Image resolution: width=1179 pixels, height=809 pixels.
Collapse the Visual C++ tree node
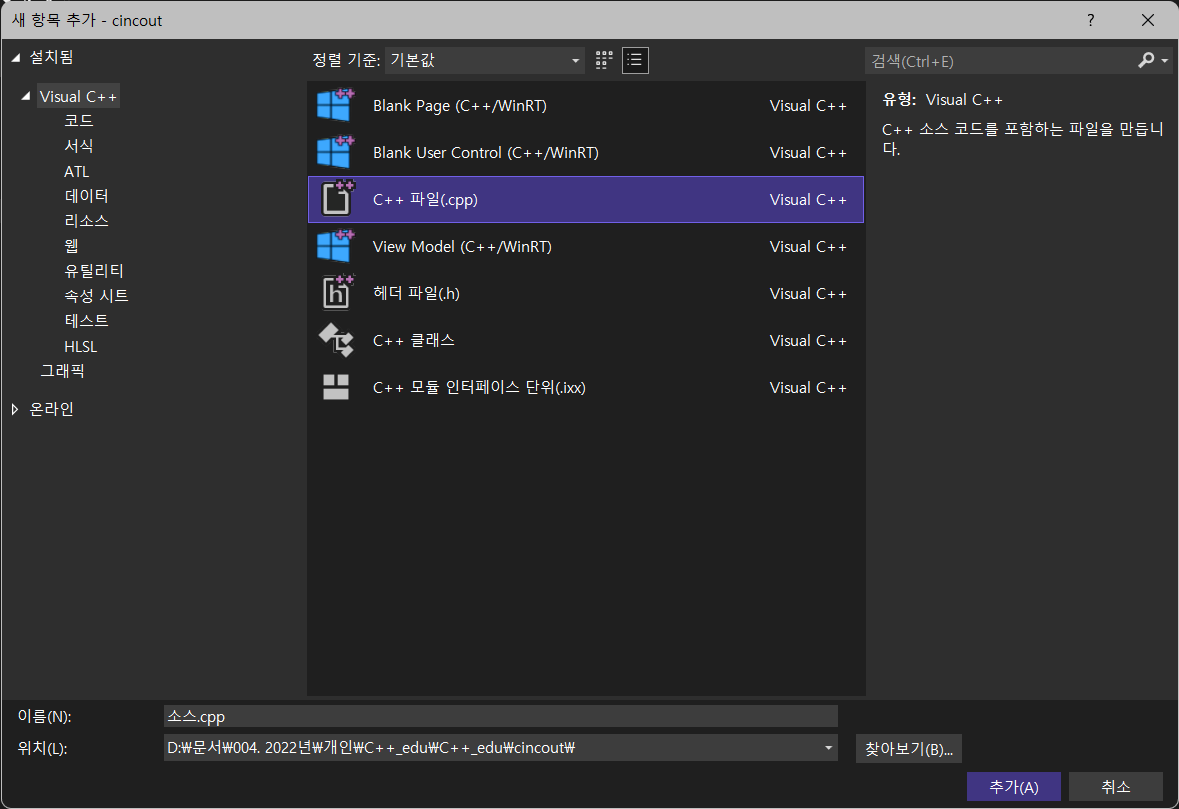pyautogui.click(x=26, y=96)
